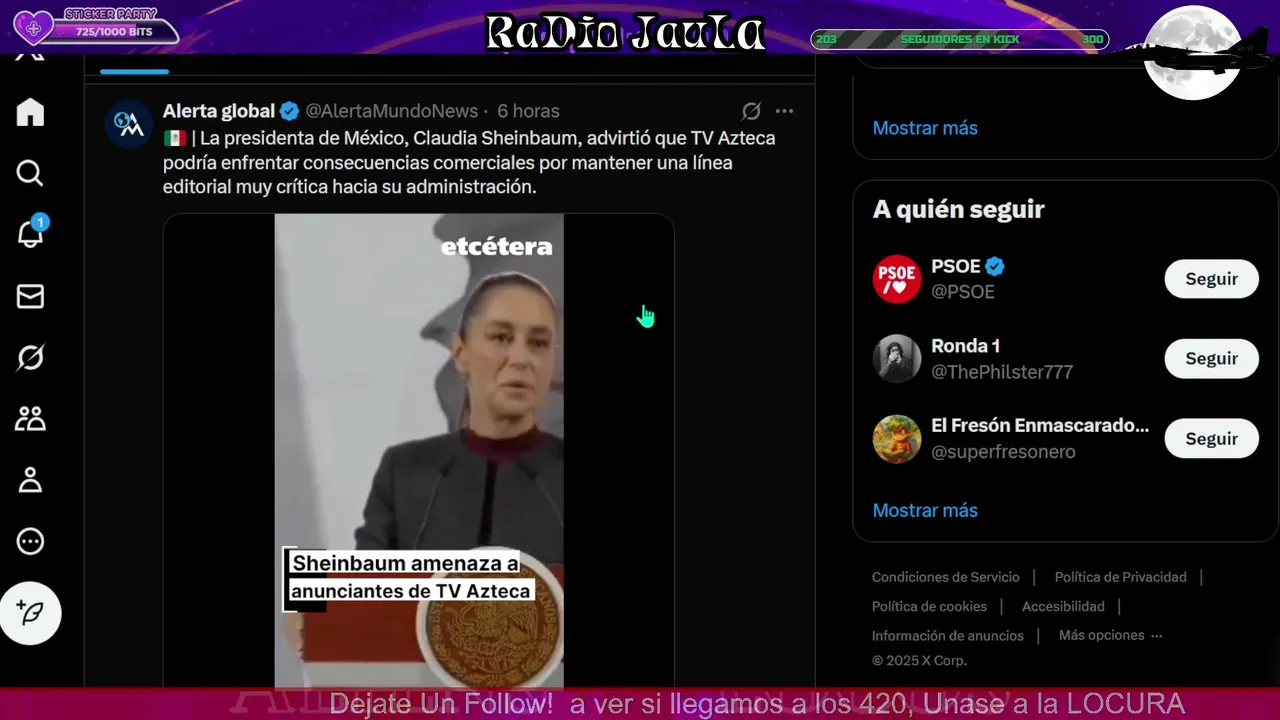Click the Ronda 1 account name
The width and height of the screenshot is (1280, 720).
pos(965,346)
